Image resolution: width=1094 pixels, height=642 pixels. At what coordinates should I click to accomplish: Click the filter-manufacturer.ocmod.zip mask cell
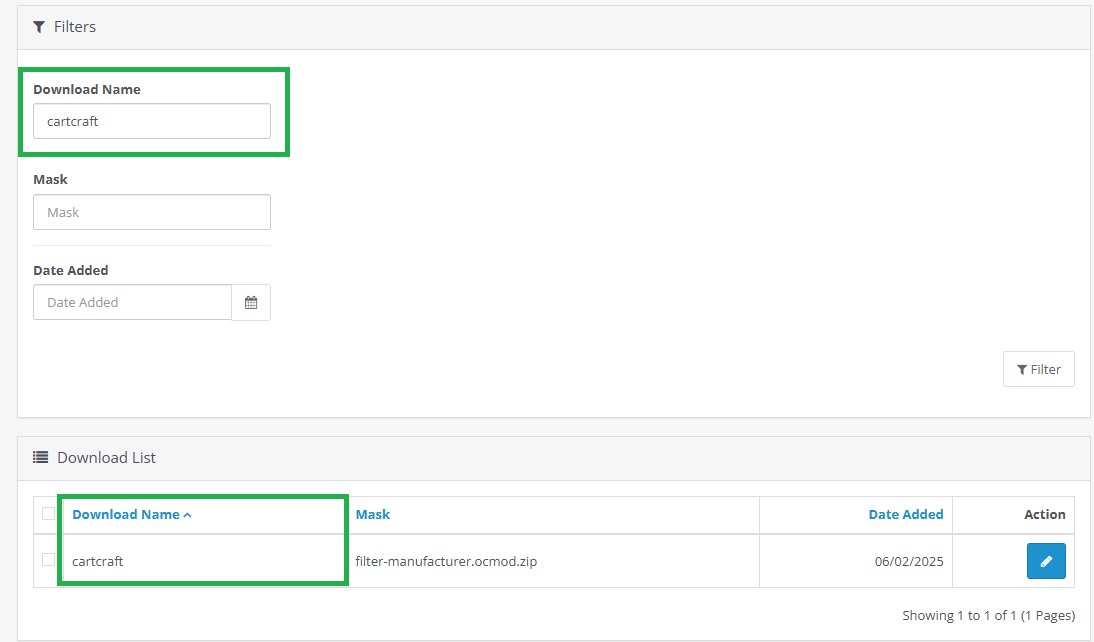pyautogui.click(x=446, y=562)
